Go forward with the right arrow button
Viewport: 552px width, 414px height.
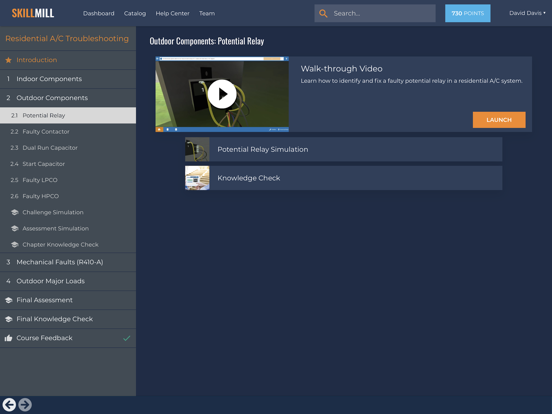(25, 404)
